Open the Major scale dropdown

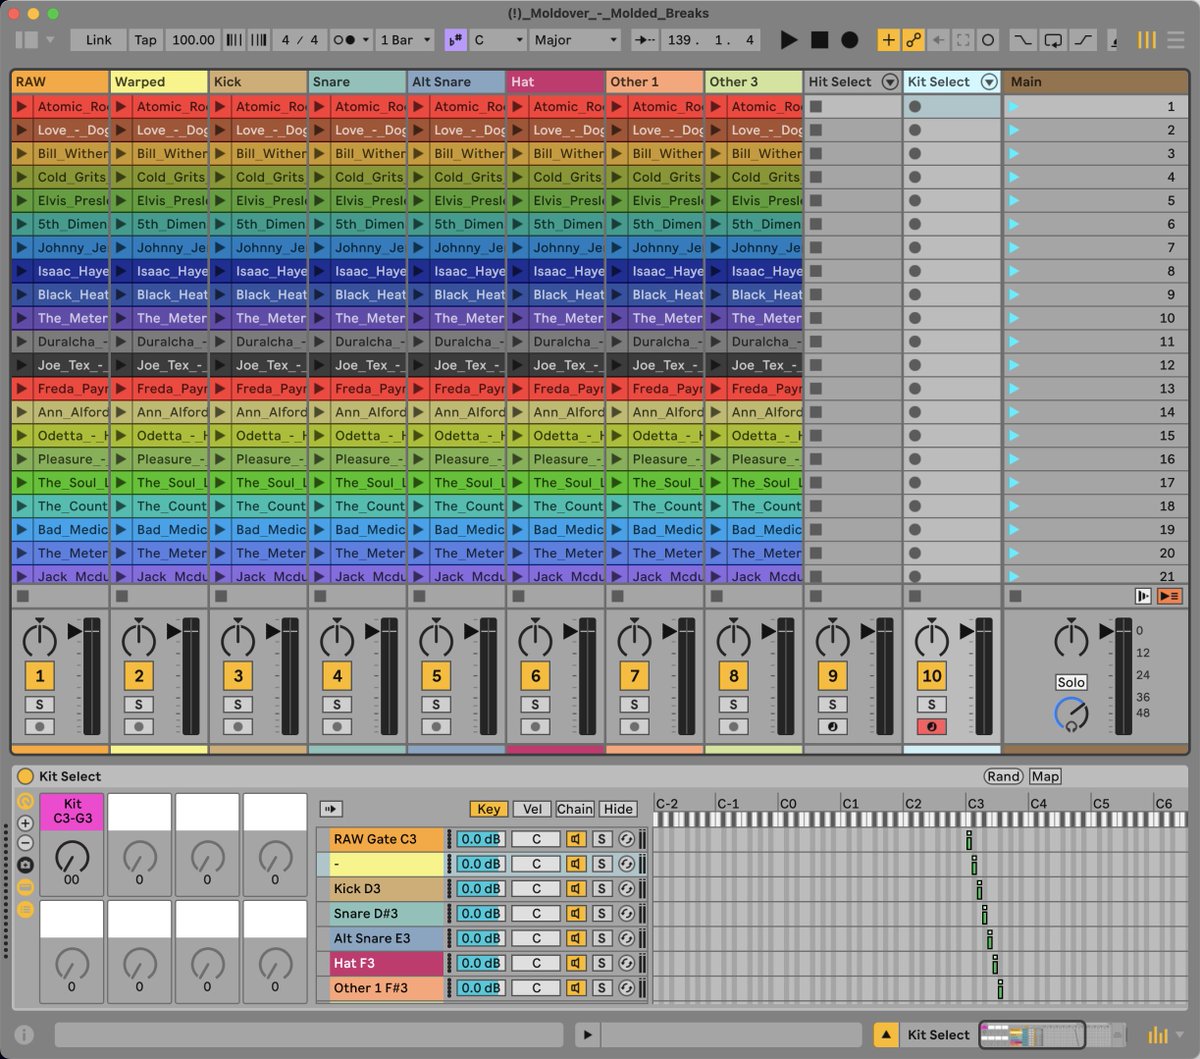(x=574, y=40)
